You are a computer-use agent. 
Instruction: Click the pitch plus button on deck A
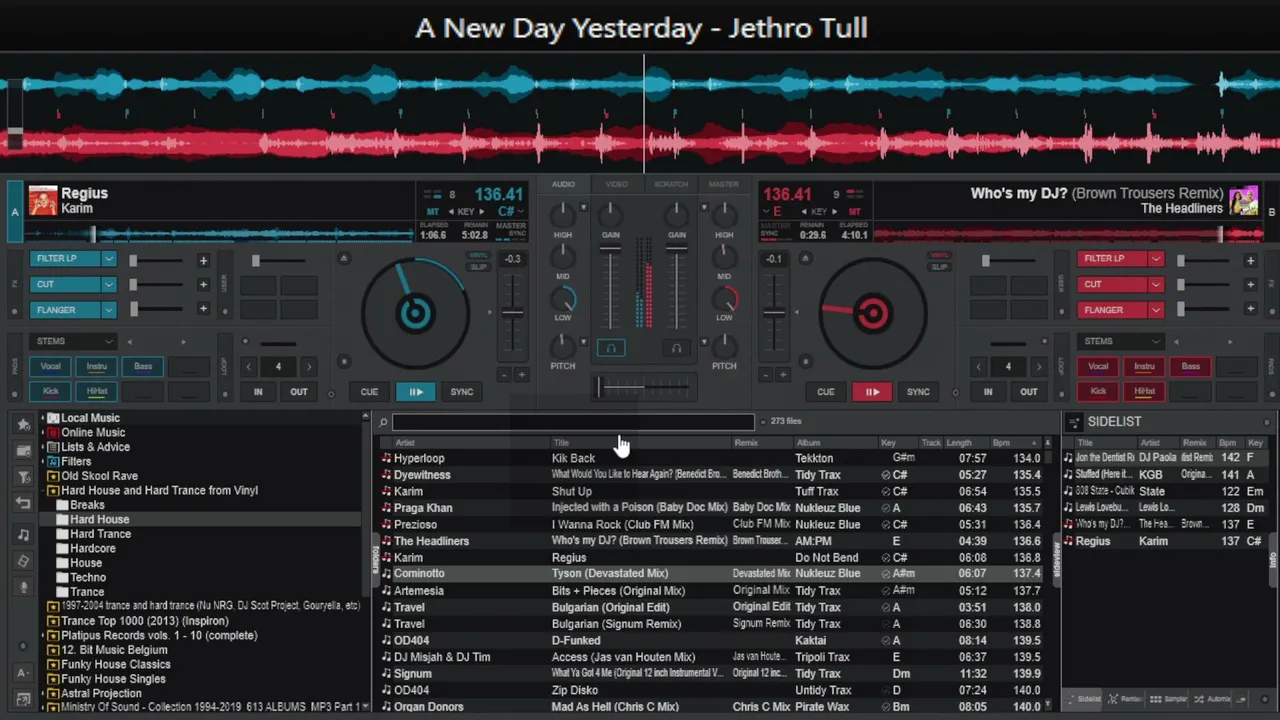coord(520,375)
